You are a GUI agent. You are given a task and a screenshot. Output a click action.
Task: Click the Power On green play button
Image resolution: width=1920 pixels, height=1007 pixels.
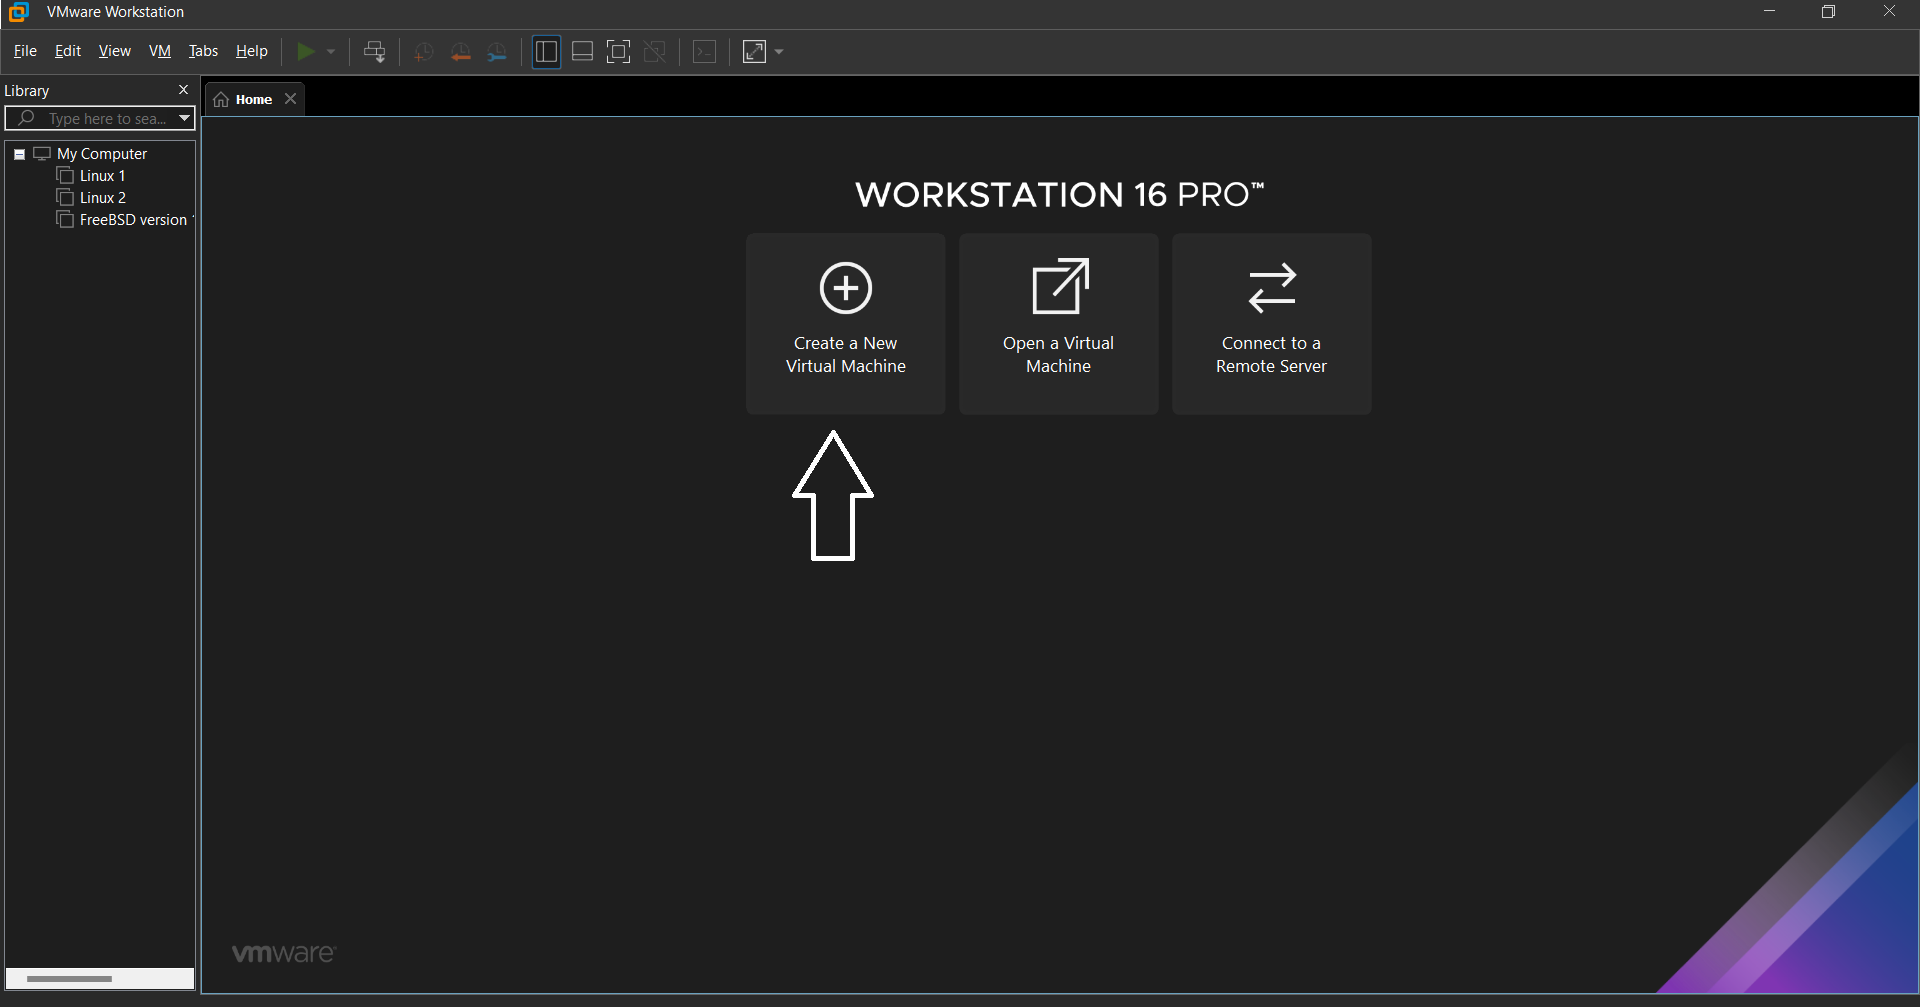306,51
